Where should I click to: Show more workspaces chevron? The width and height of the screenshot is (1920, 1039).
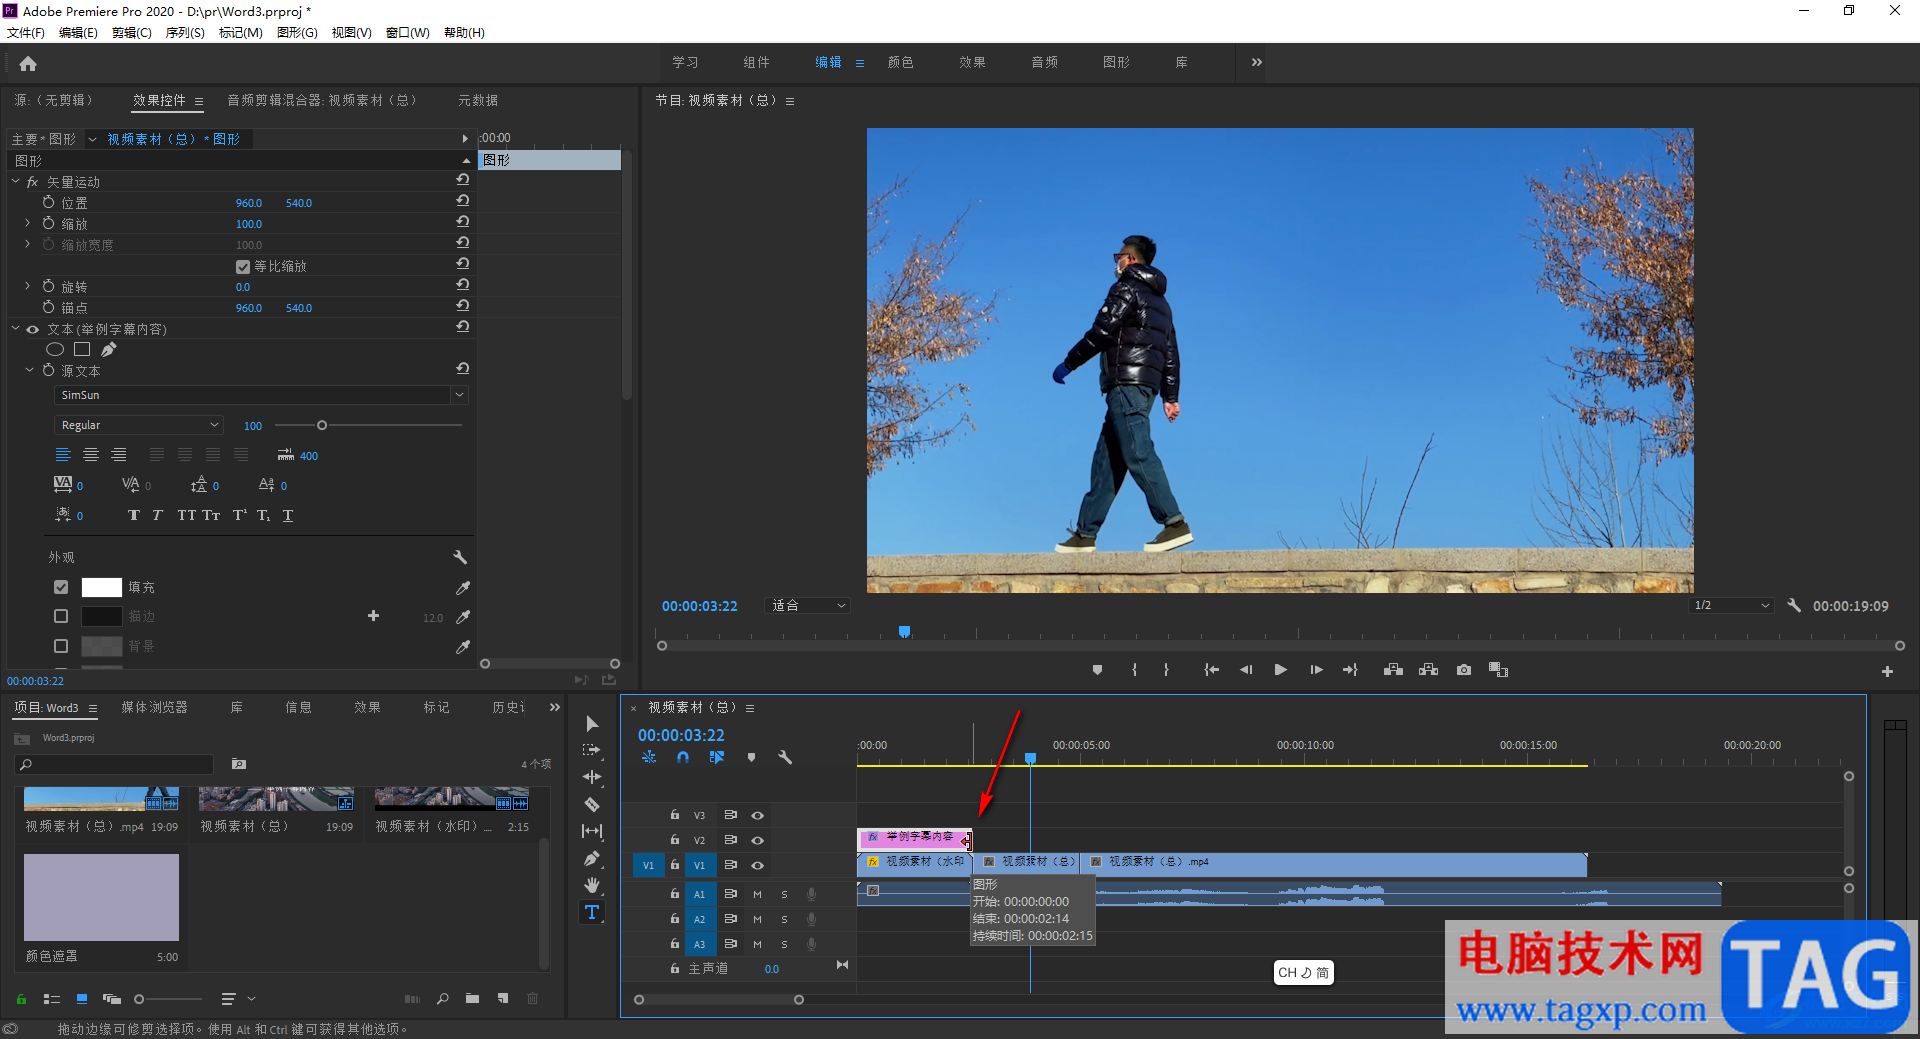[x=1256, y=62]
